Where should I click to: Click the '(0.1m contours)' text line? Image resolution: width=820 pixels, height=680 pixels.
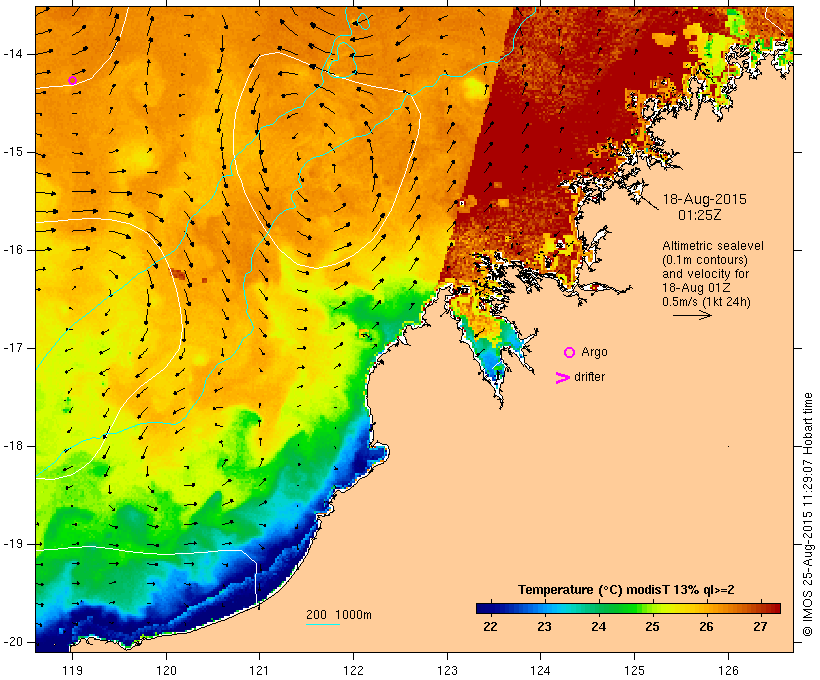pyautogui.click(x=705, y=260)
